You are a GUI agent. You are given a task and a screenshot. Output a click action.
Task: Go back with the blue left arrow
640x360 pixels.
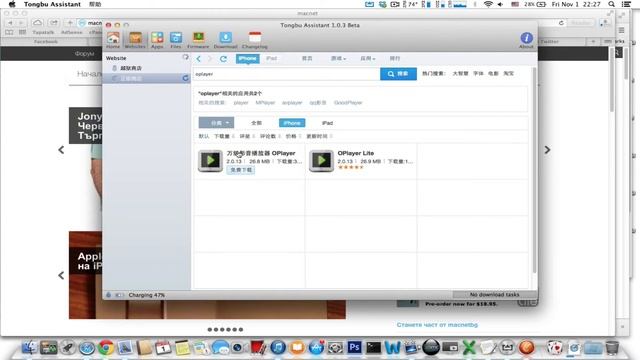tap(198, 59)
